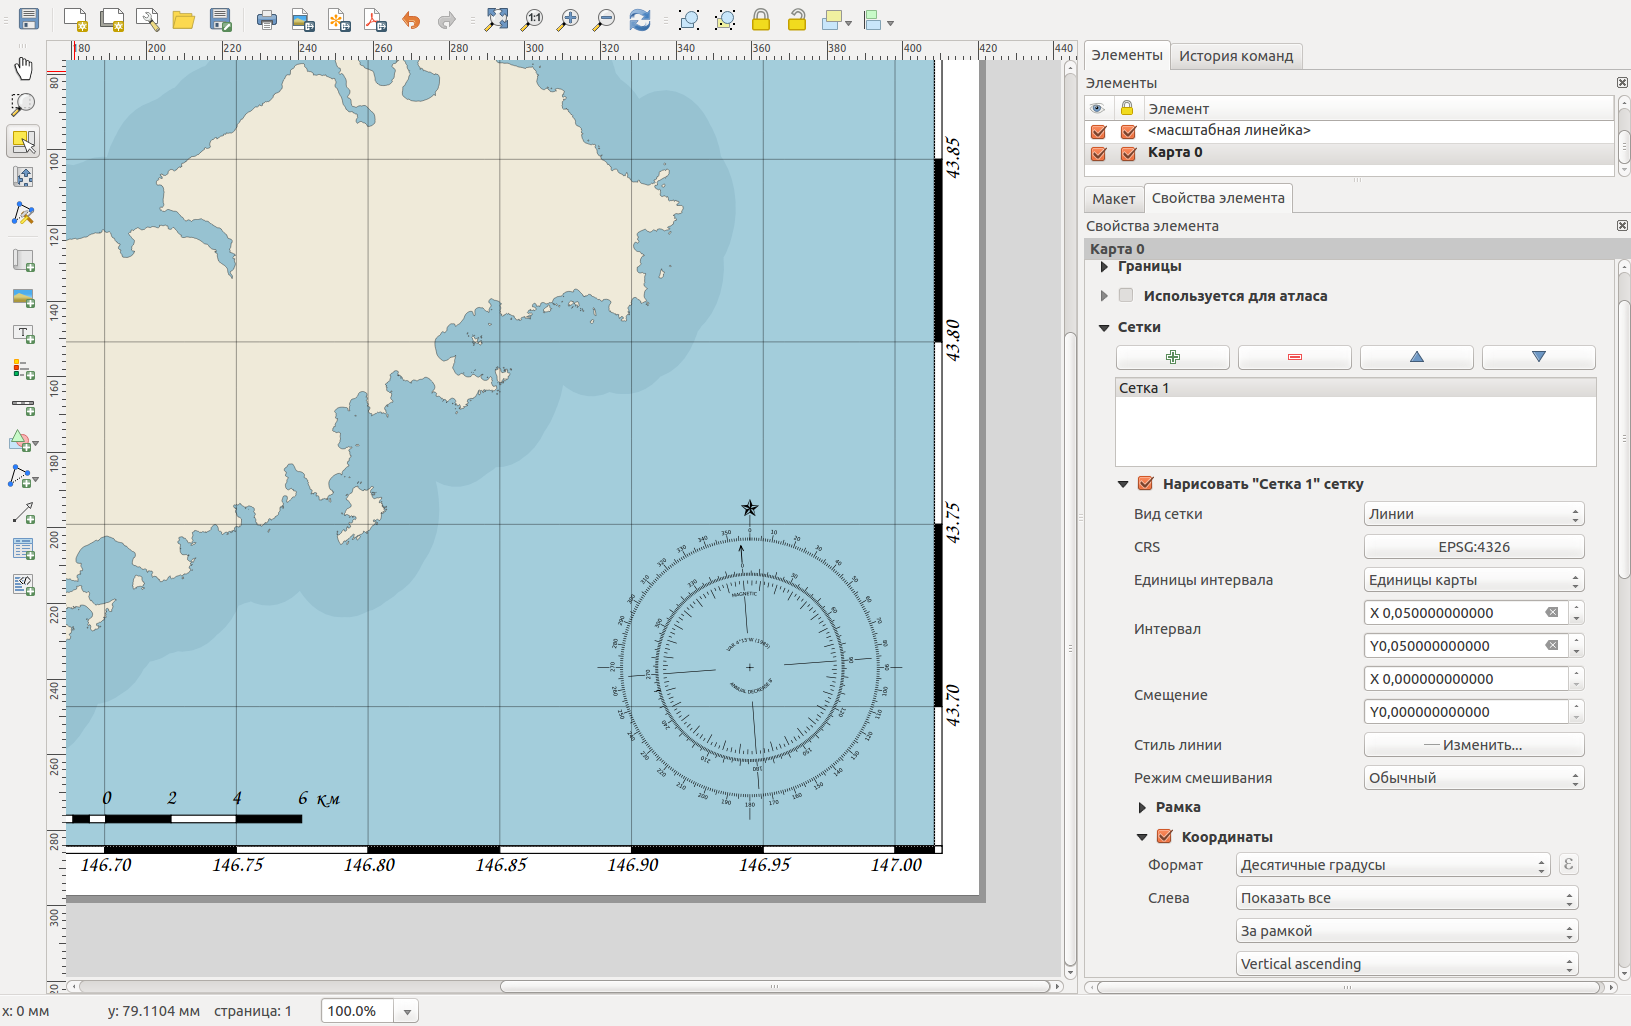This screenshot has height=1026, width=1631.
Task: Toggle visibility of the scale bar element
Action: point(1098,131)
